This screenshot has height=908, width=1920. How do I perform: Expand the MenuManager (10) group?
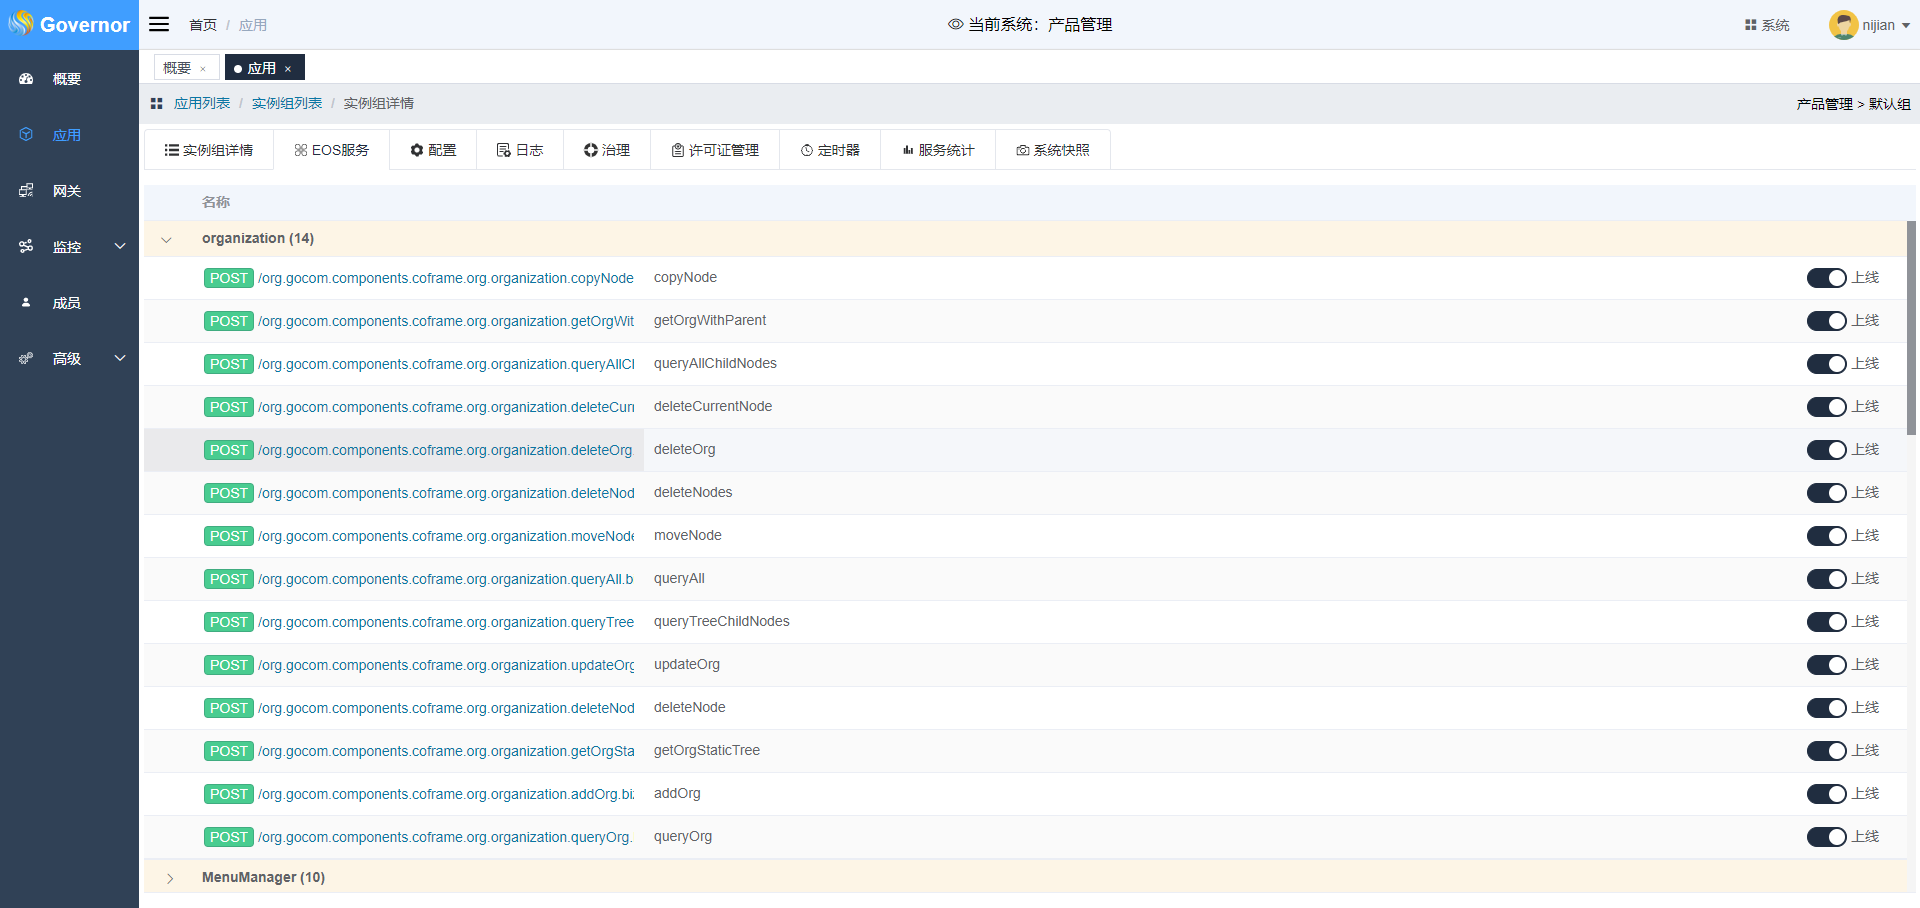(170, 878)
